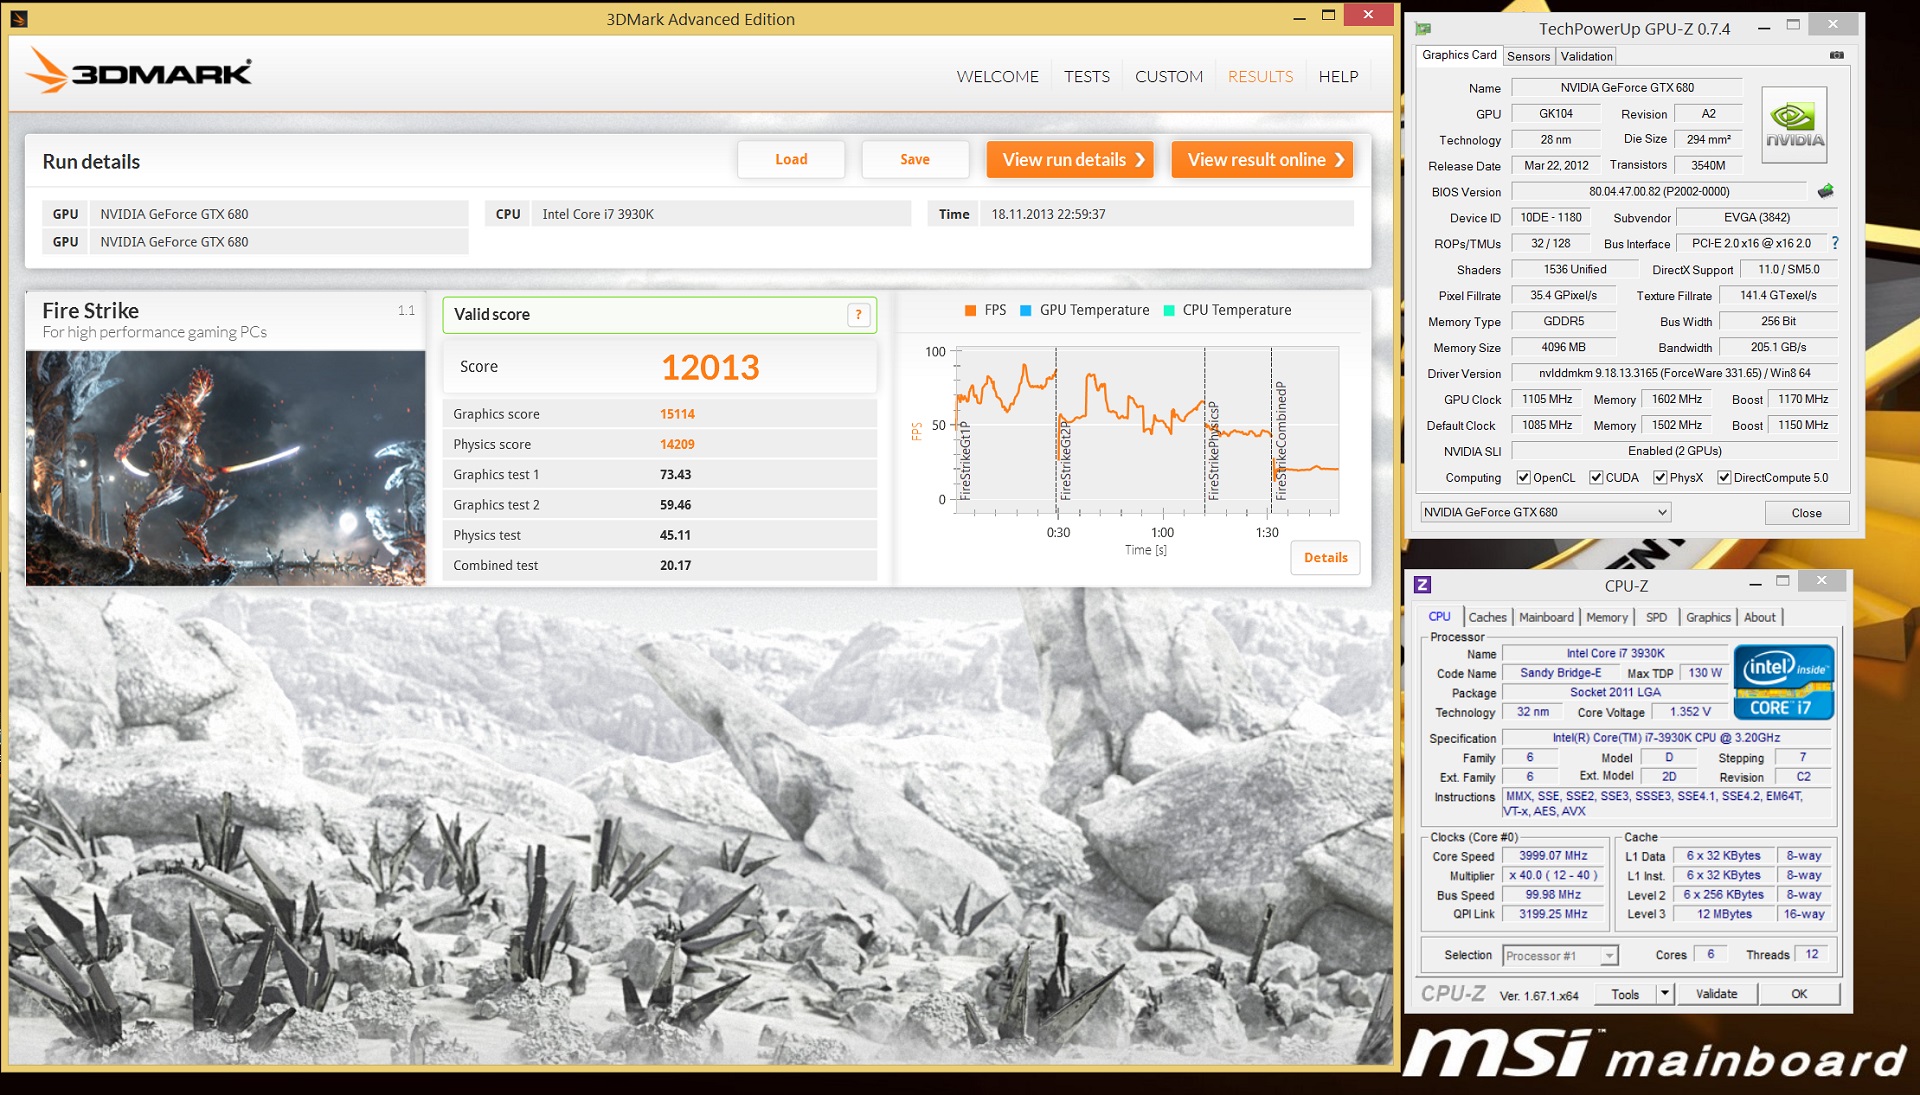Click the Graphics score value 15114
This screenshot has width=1920, height=1095.
(677, 414)
